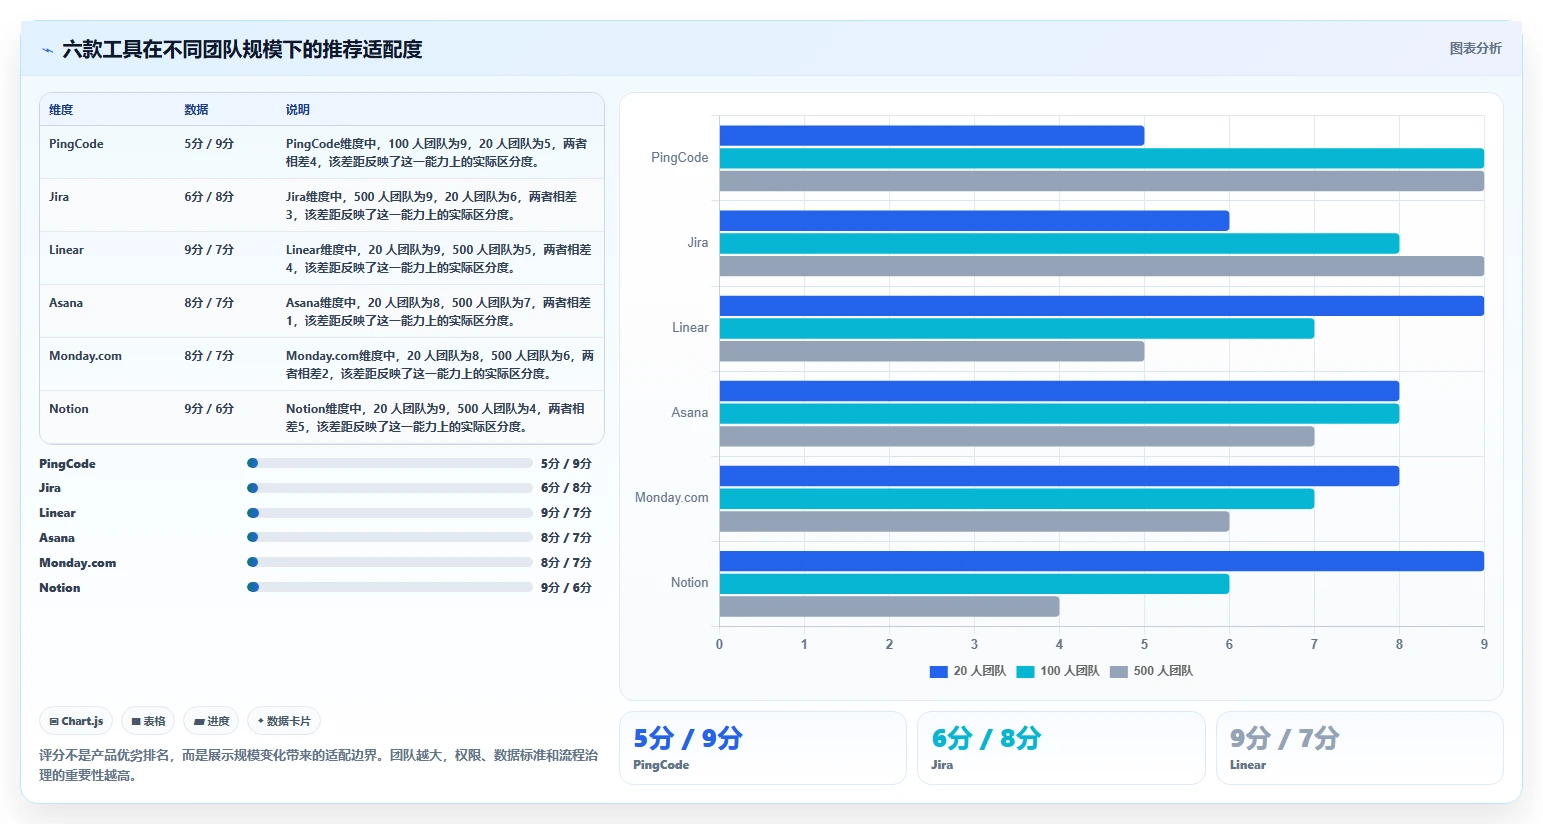
Task: Click the chart title 六款工具在不同团队规模下的推荐适配度
Action: click(x=242, y=49)
